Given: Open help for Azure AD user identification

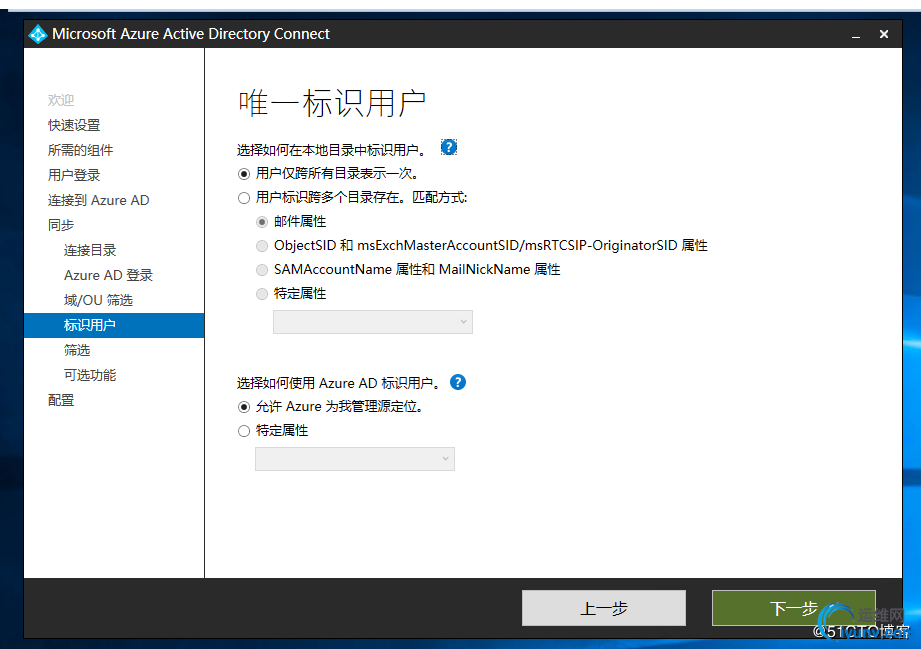Looking at the screenshot, I should [458, 382].
